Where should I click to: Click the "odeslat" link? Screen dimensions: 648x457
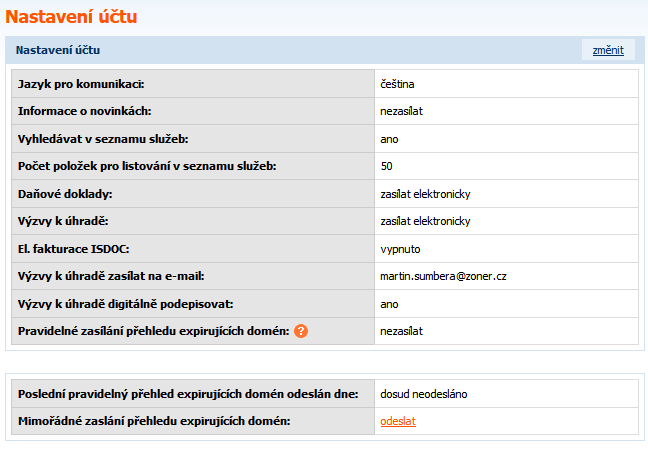(397, 421)
